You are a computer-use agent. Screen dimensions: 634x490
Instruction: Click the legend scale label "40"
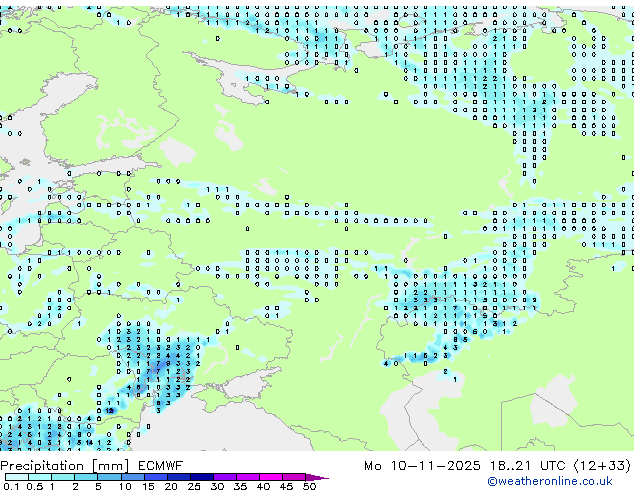coord(263,486)
